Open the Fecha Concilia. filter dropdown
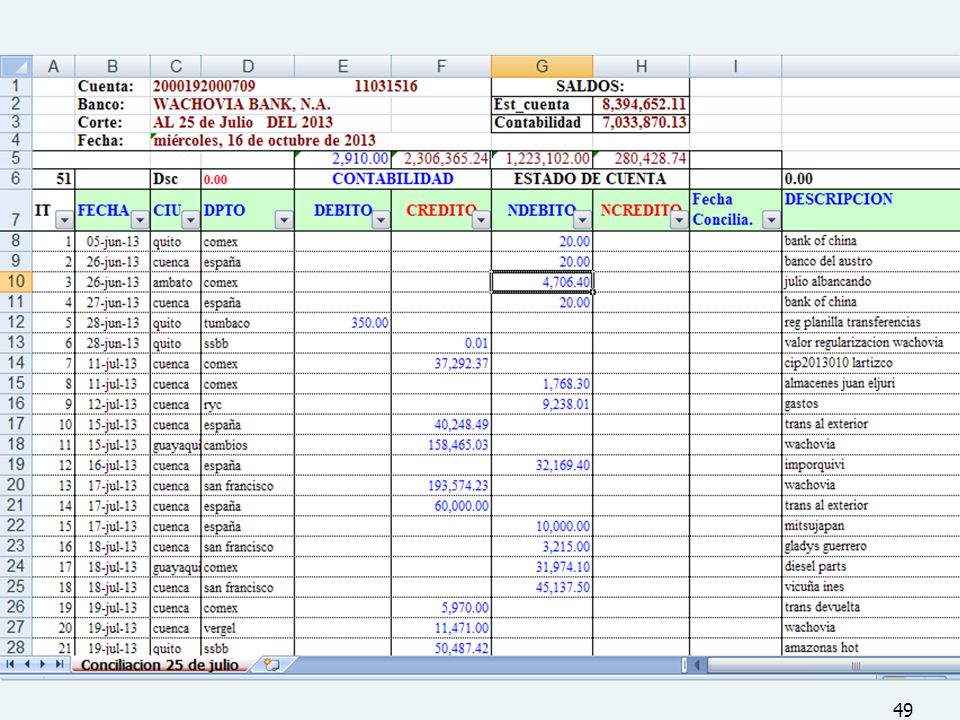Viewport: 960px width, 720px height. 771,219
